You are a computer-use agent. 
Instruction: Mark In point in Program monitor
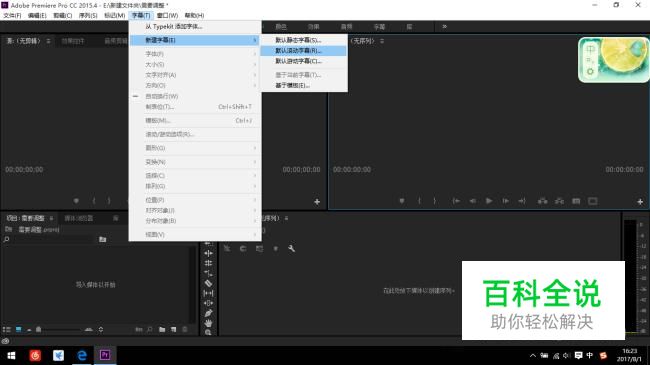point(420,201)
